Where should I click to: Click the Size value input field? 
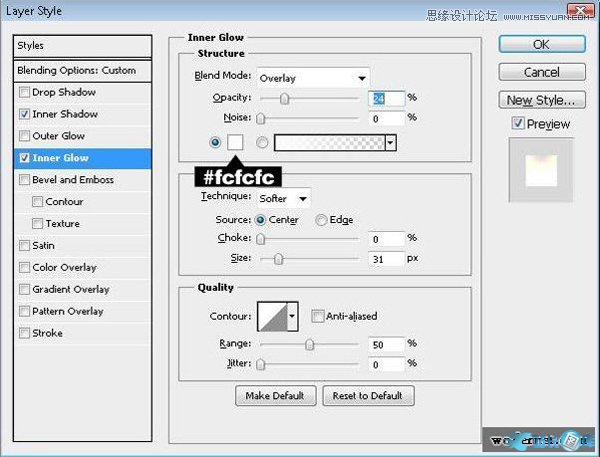383,259
